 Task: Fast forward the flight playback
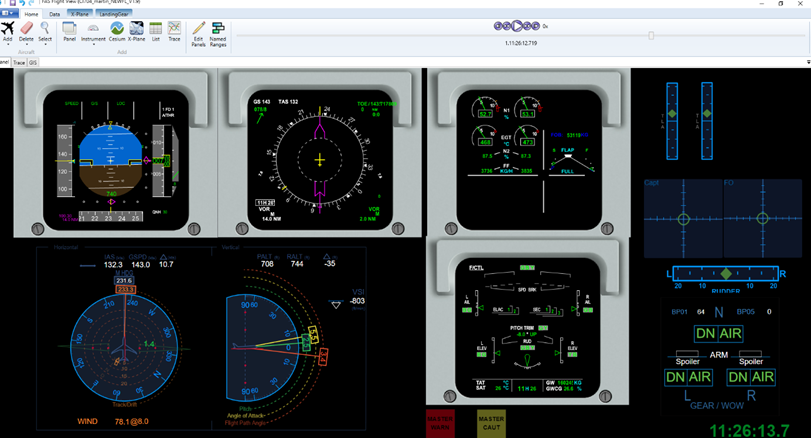[x=527, y=25]
